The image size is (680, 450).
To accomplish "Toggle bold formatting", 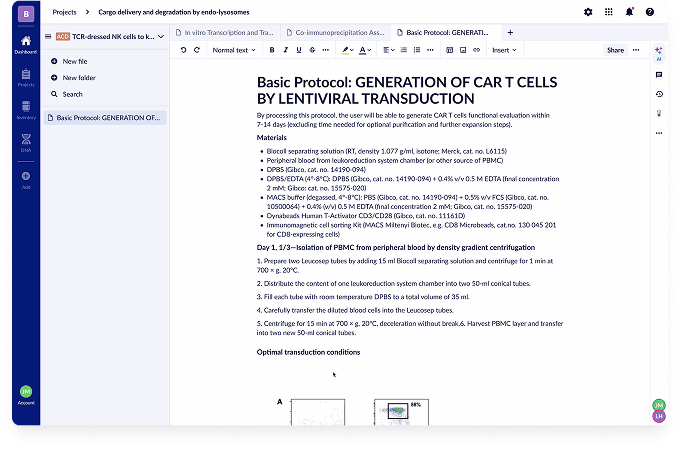I will tap(272, 50).
